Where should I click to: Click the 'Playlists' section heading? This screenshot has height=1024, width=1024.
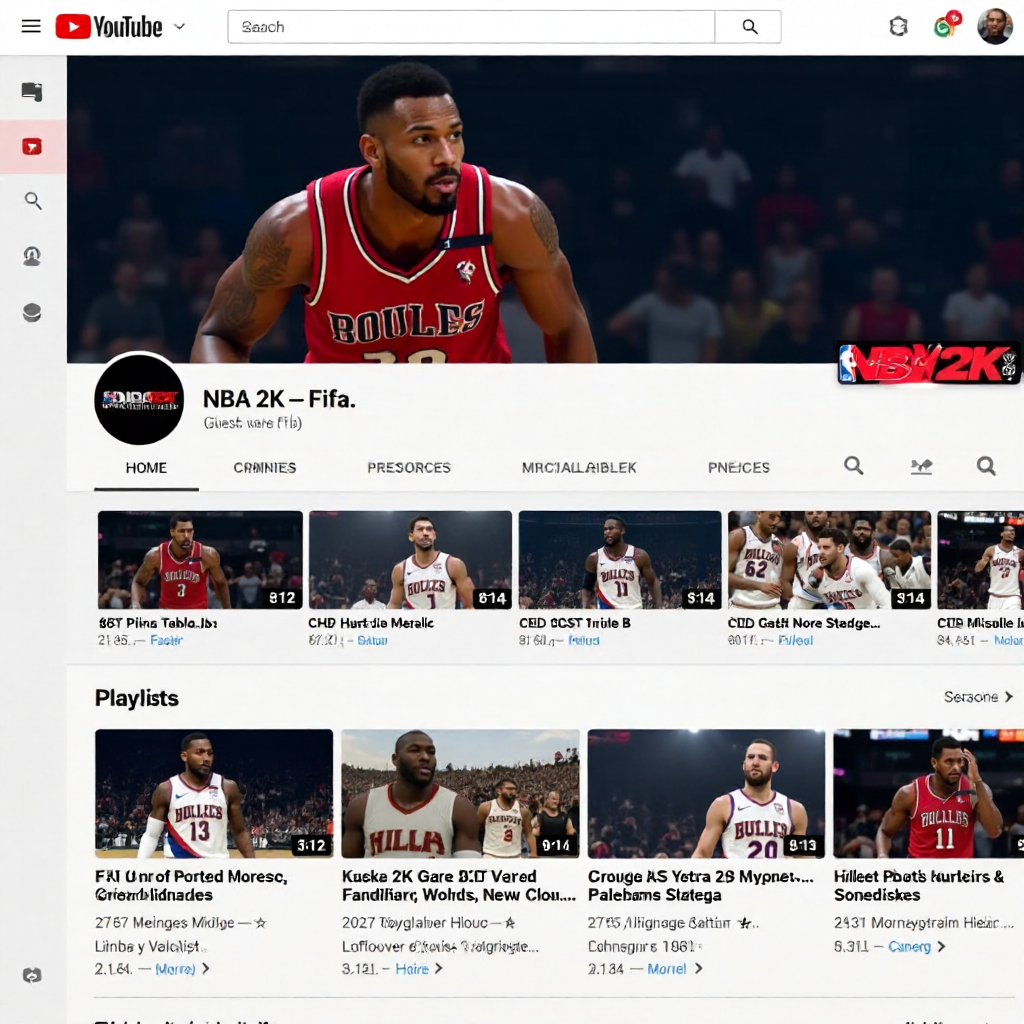pos(136,698)
